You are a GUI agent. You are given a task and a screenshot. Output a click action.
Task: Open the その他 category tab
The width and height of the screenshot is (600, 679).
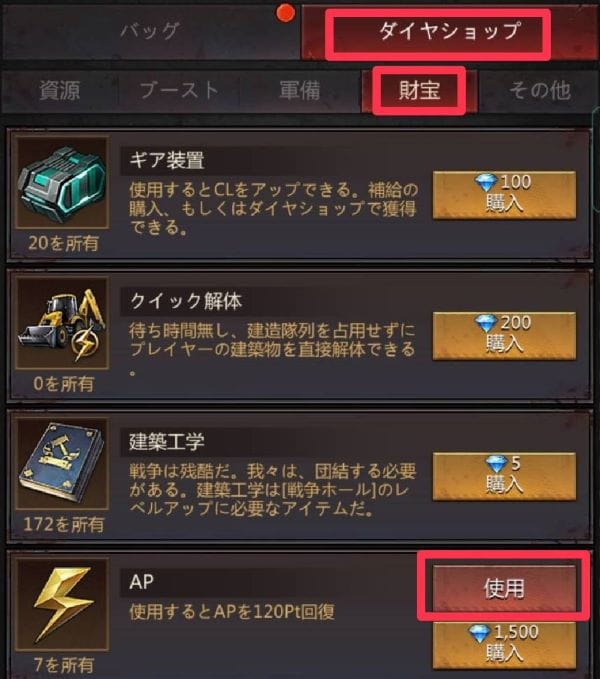click(x=540, y=91)
